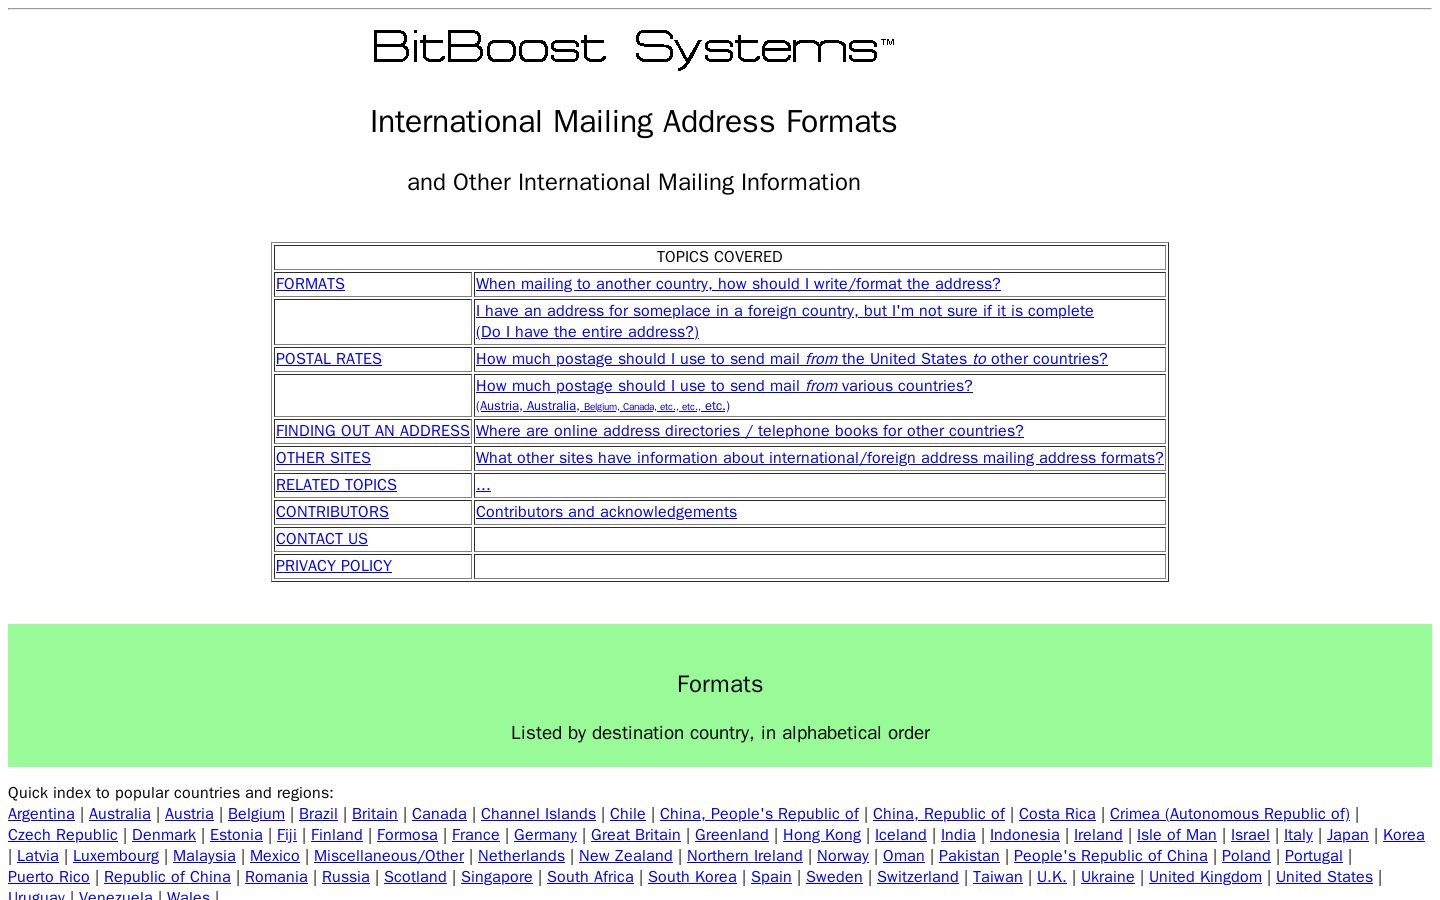Go to the Northern Ireland link
The image size is (1440, 900).
(x=745, y=856)
